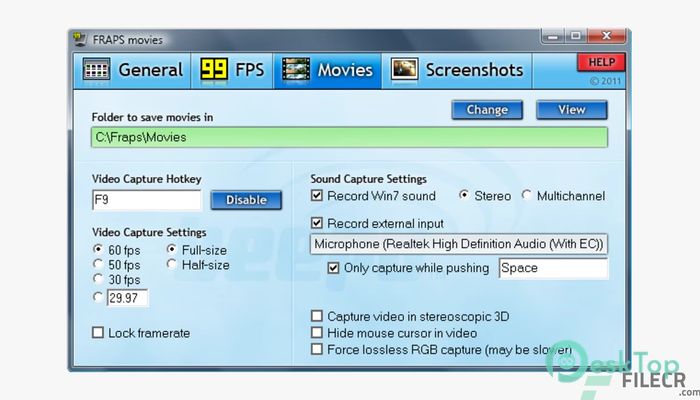Disable the video capture hotkey
700x400 pixels.
[246, 200]
